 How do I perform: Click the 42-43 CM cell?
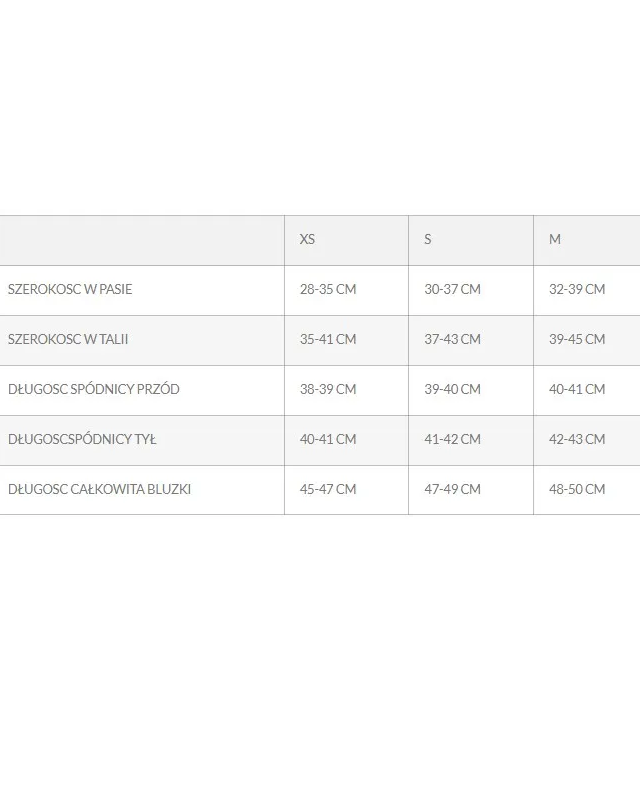(x=577, y=439)
